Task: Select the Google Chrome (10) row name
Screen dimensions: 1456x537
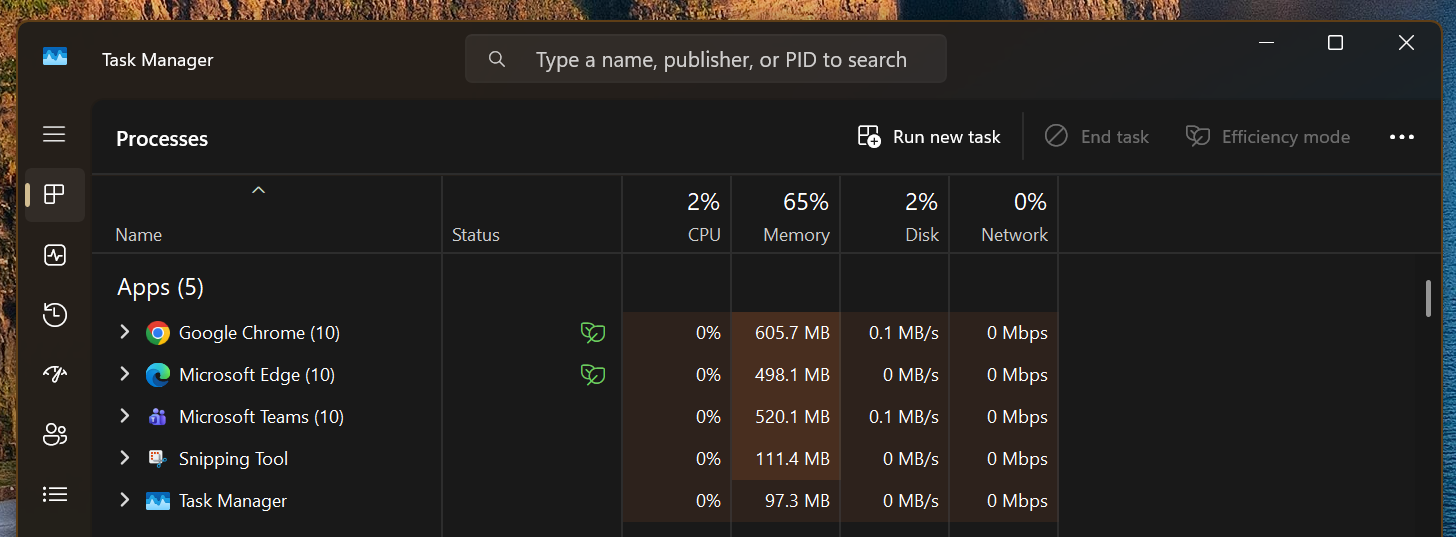Action: coord(259,333)
